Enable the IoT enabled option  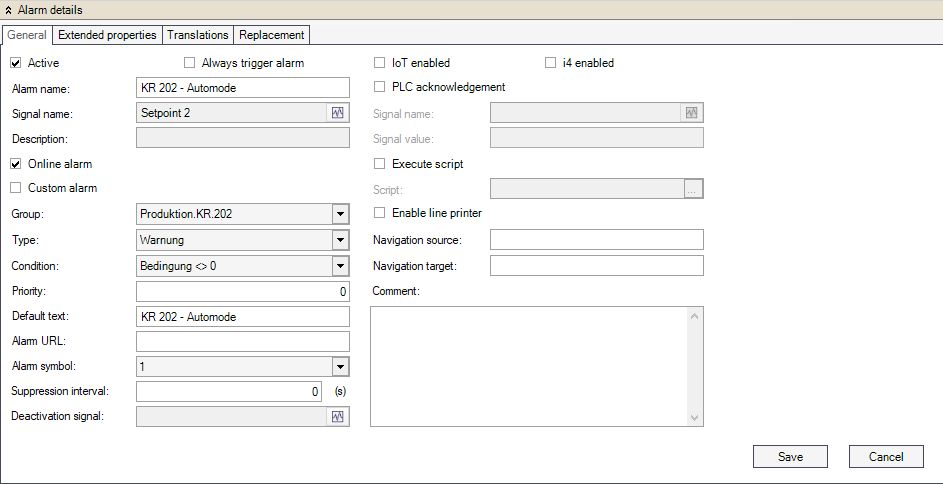[x=380, y=63]
